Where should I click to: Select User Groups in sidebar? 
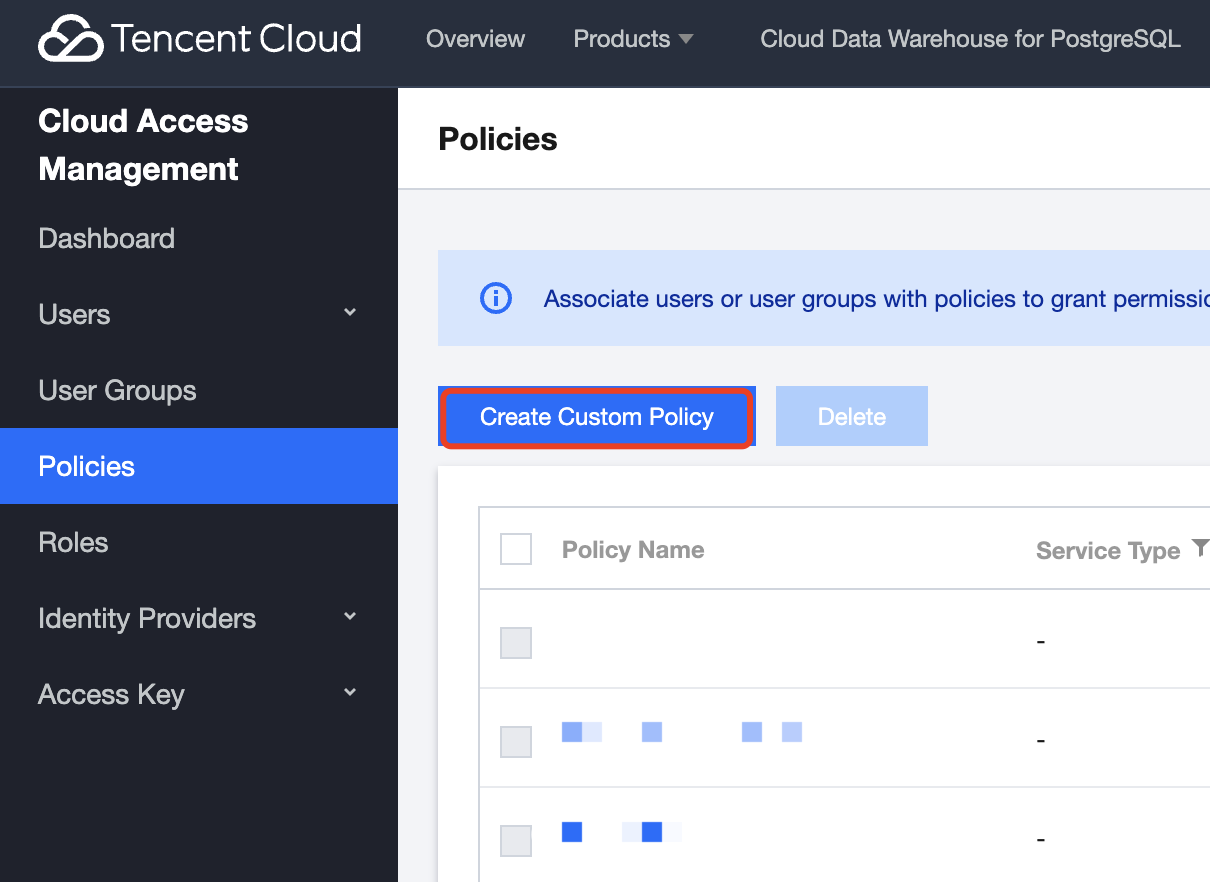pos(117,390)
